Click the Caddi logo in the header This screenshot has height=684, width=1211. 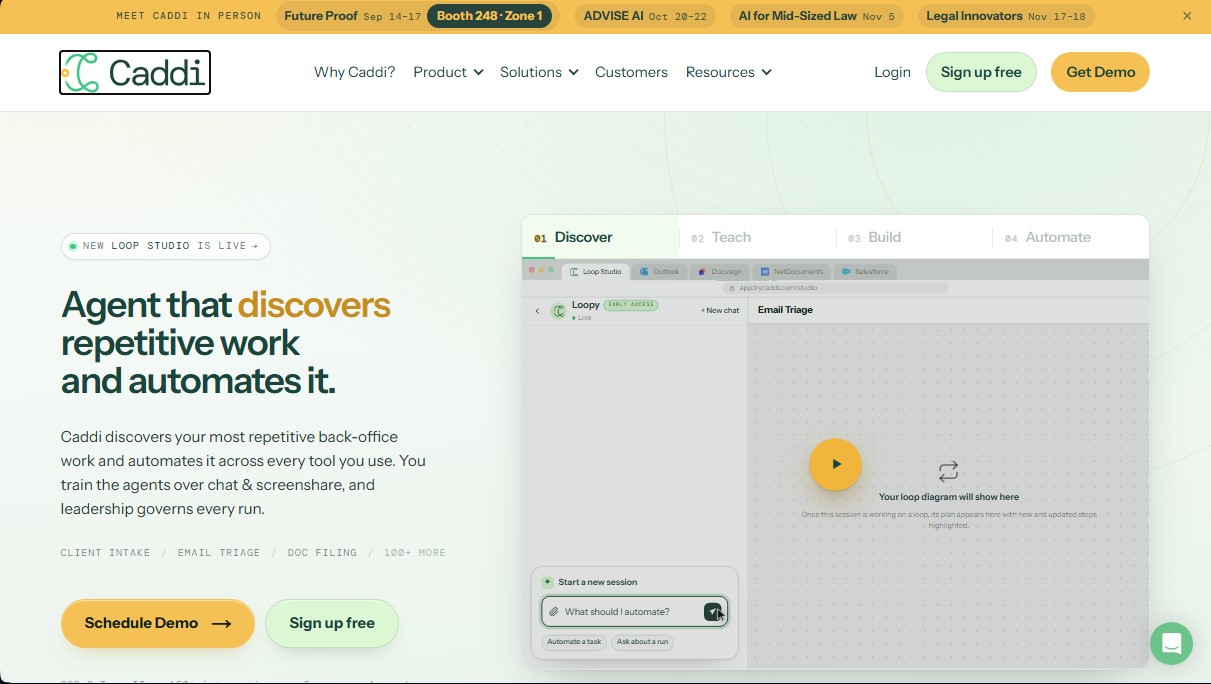pyautogui.click(x=135, y=72)
